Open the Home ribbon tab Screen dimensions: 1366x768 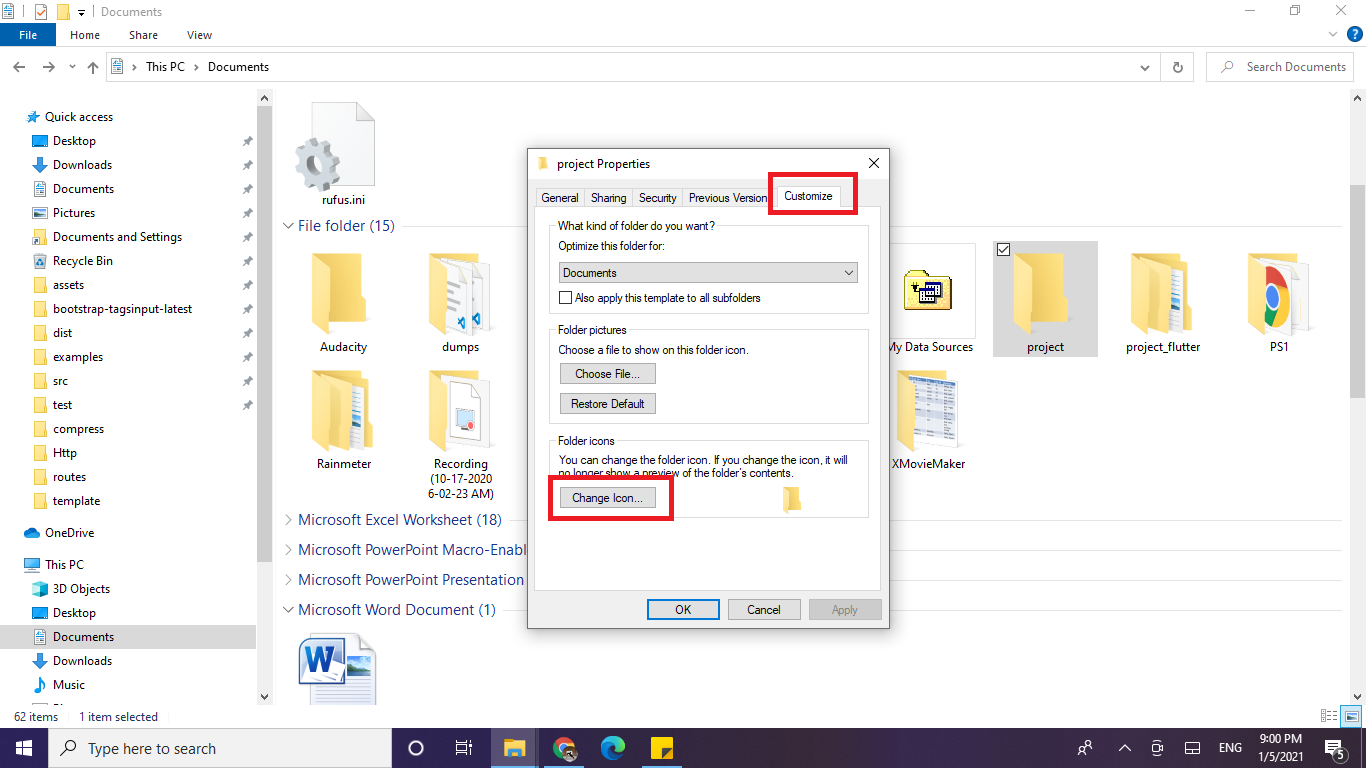click(85, 35)
